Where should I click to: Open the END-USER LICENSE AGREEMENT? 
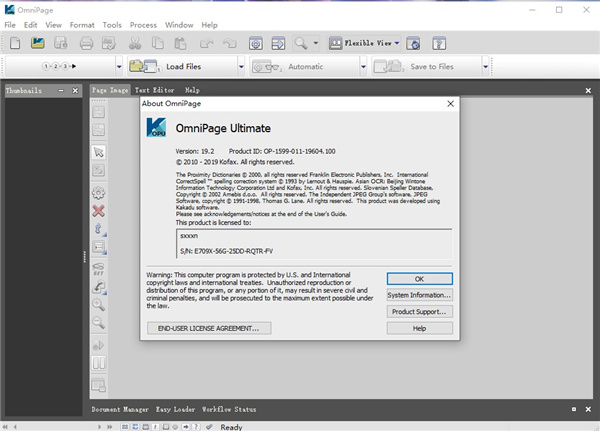[x=209, y=328]
